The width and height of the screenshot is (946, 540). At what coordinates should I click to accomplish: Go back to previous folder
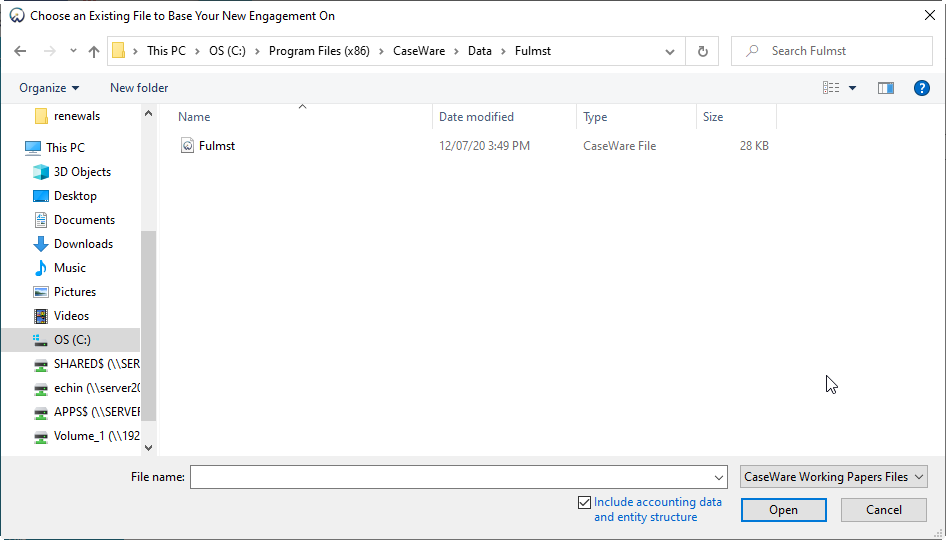[21, 51]
